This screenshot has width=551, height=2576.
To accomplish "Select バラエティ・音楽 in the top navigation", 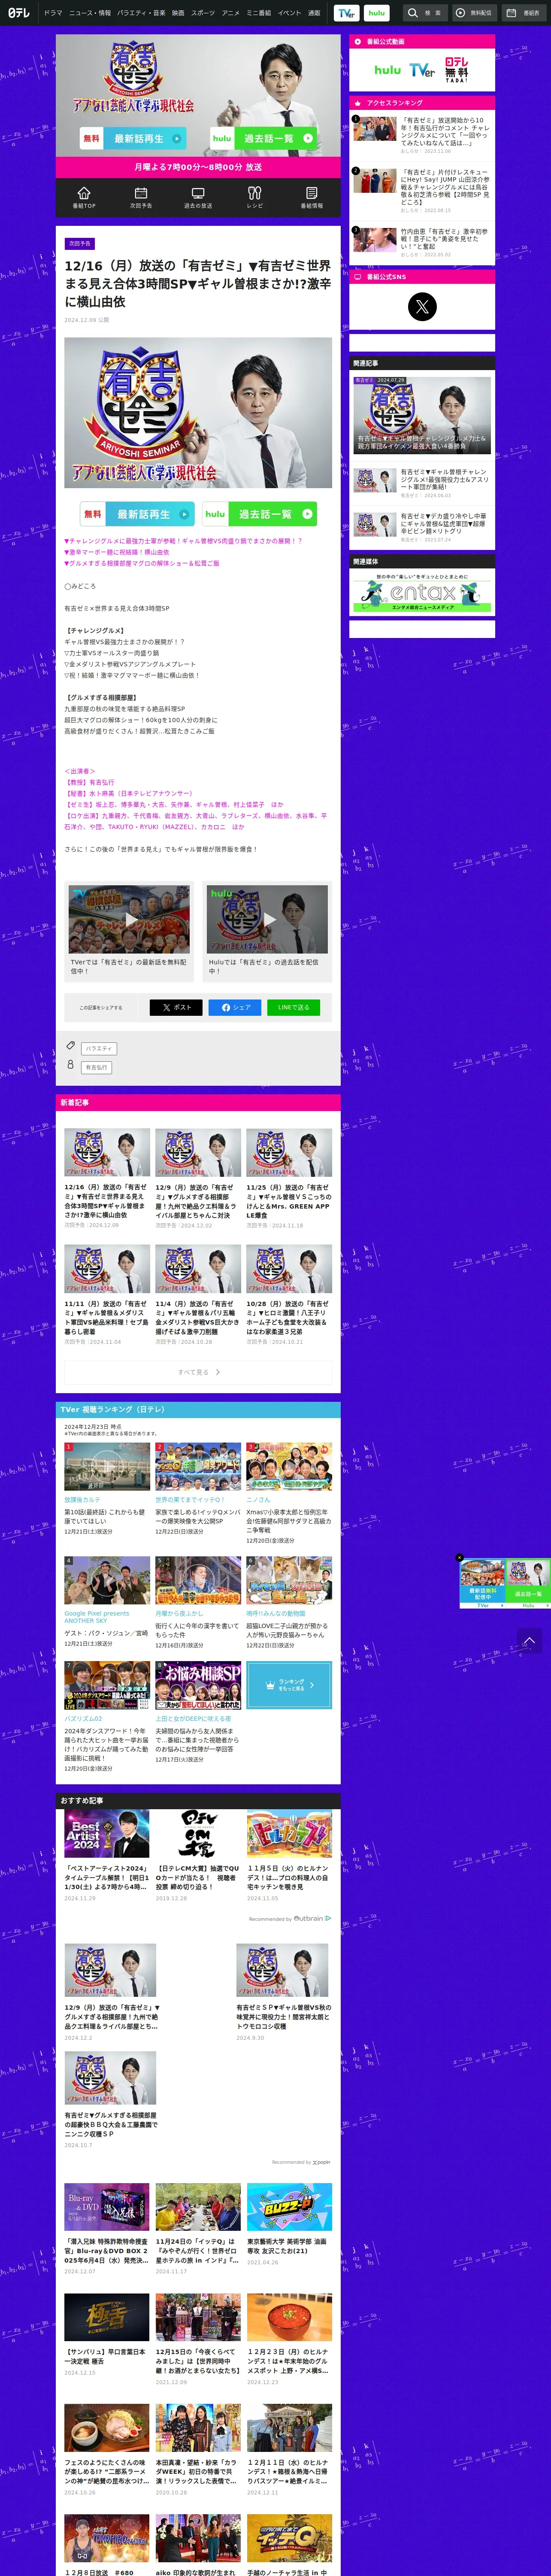I will (141, 13).
